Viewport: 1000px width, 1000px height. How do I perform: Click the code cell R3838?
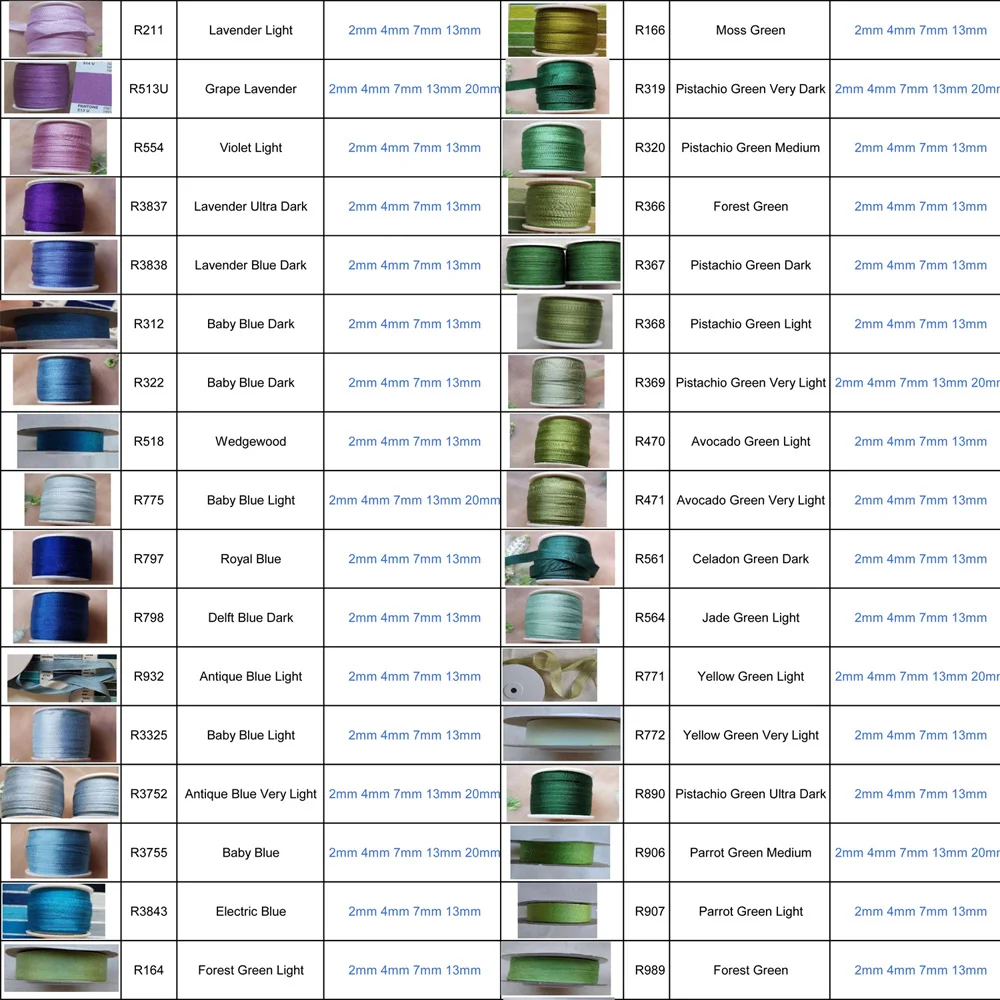[x=149, y=265]
